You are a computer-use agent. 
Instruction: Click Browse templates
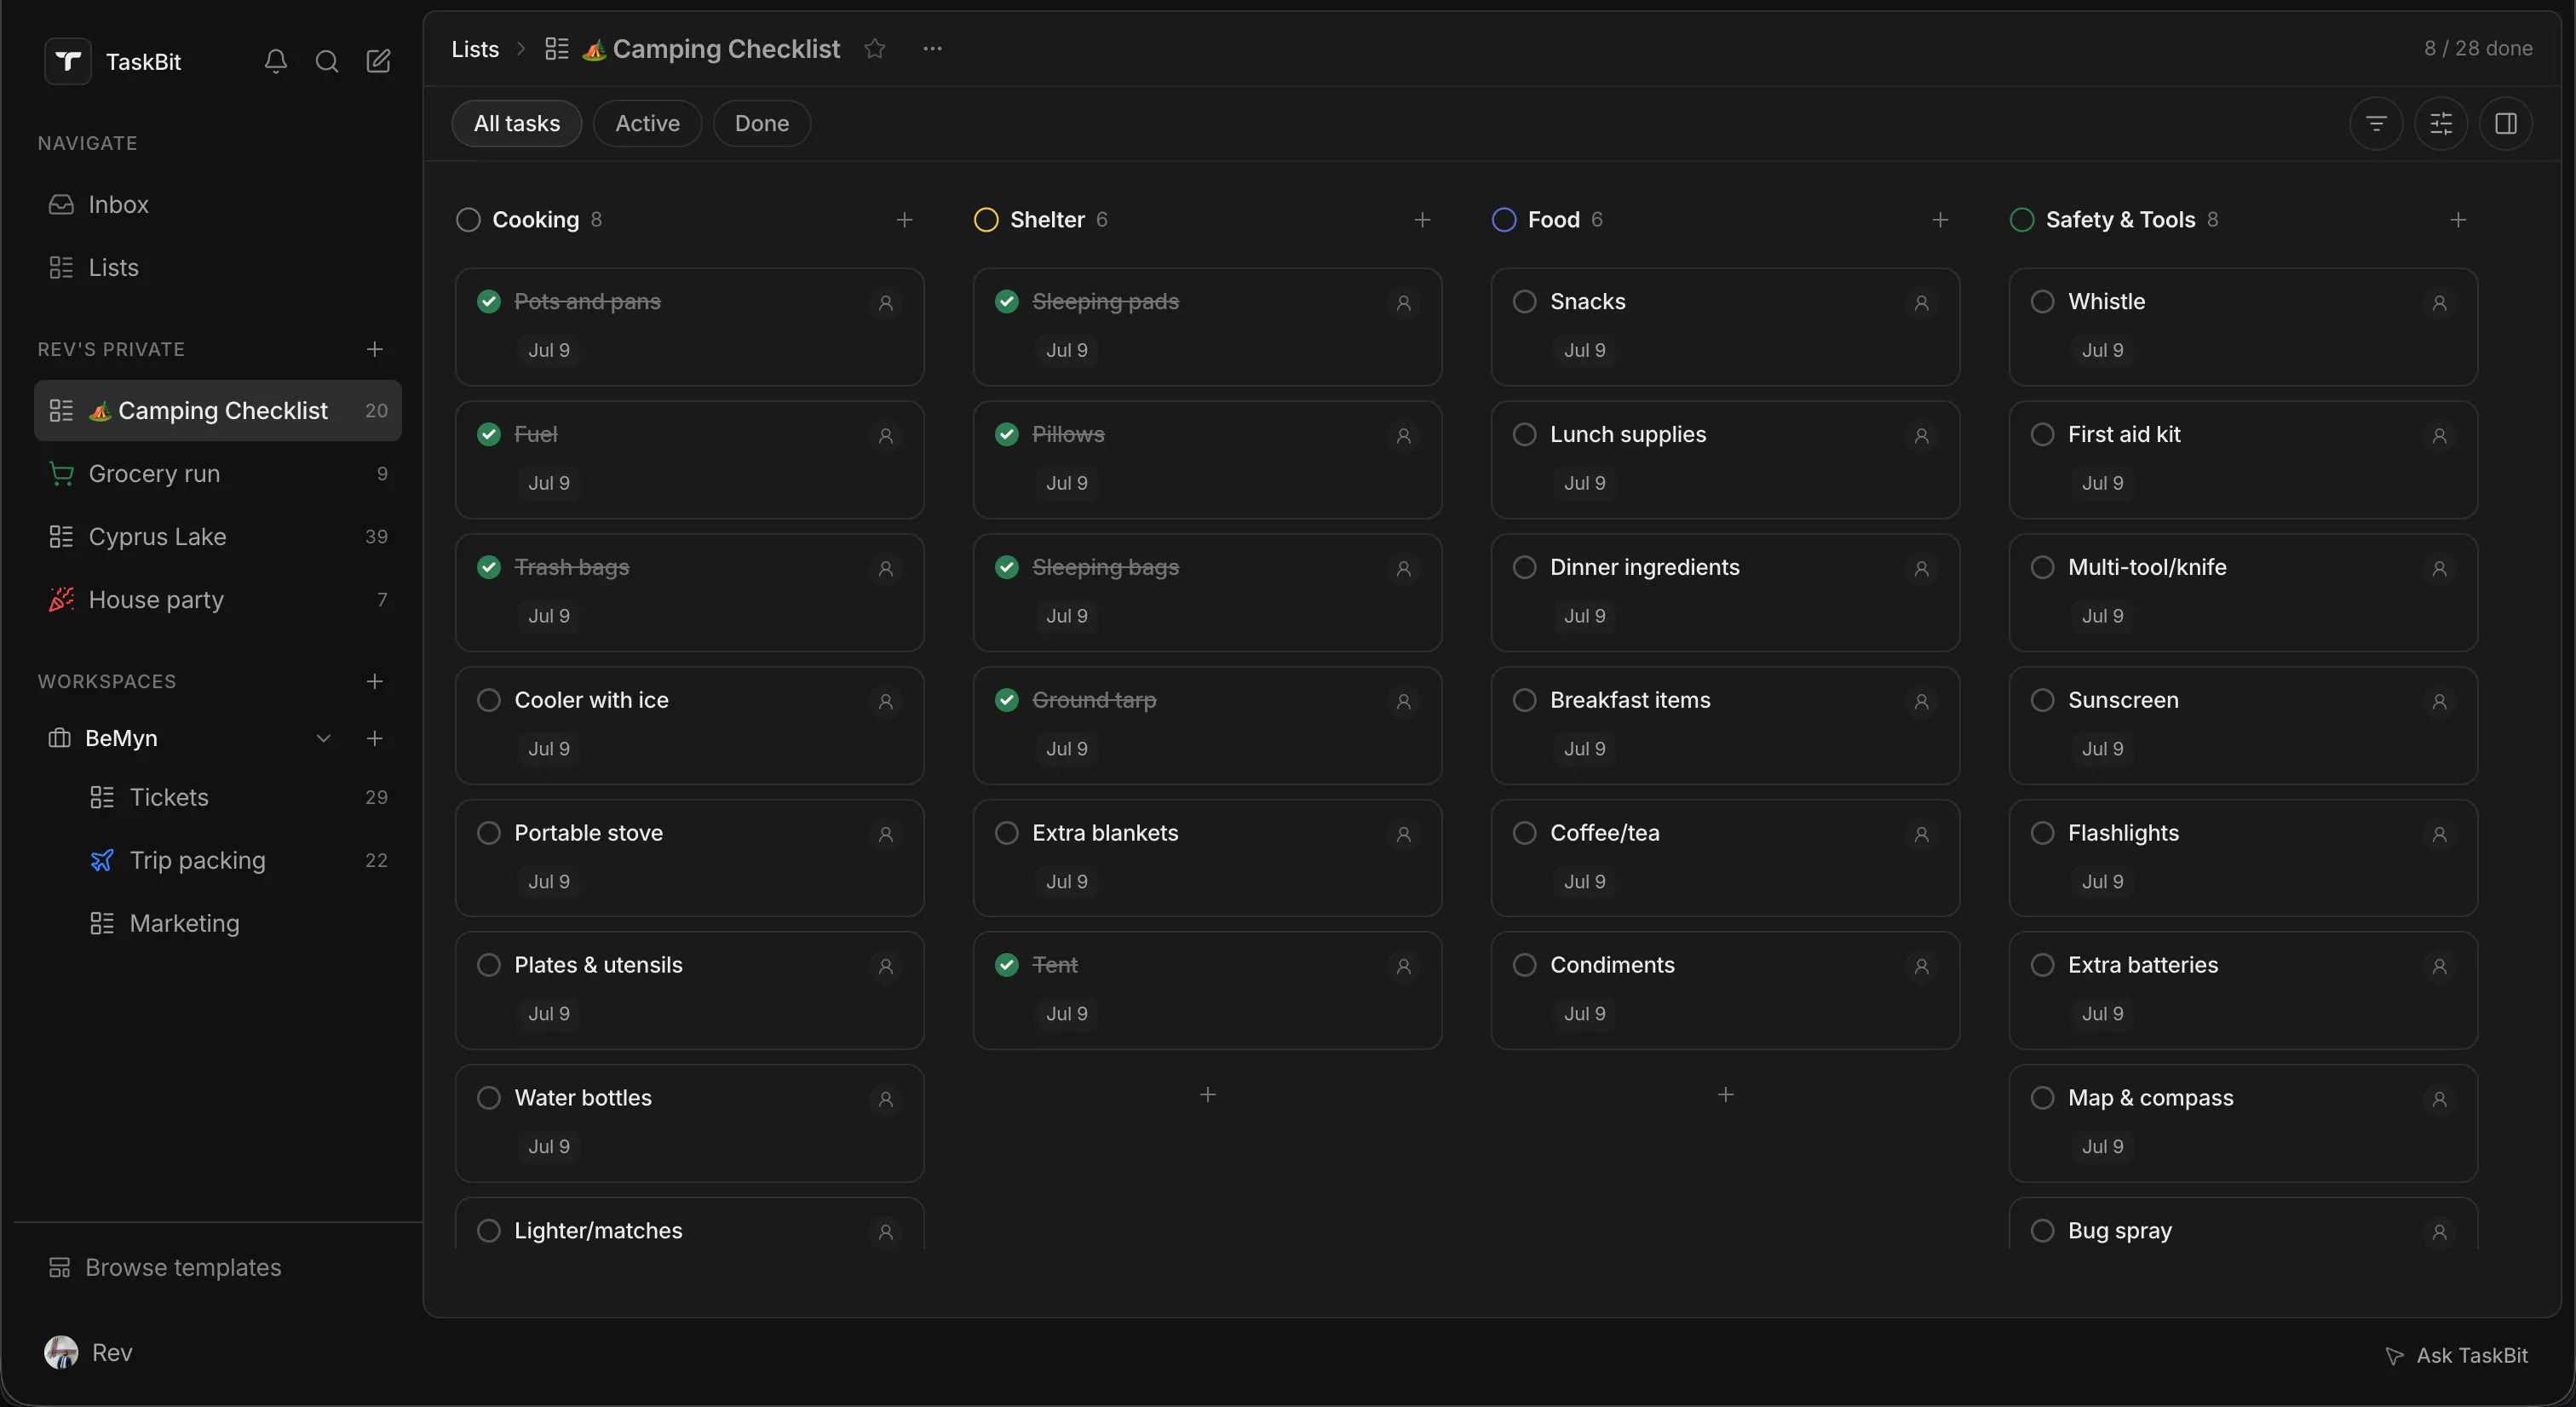[165, 1267]
